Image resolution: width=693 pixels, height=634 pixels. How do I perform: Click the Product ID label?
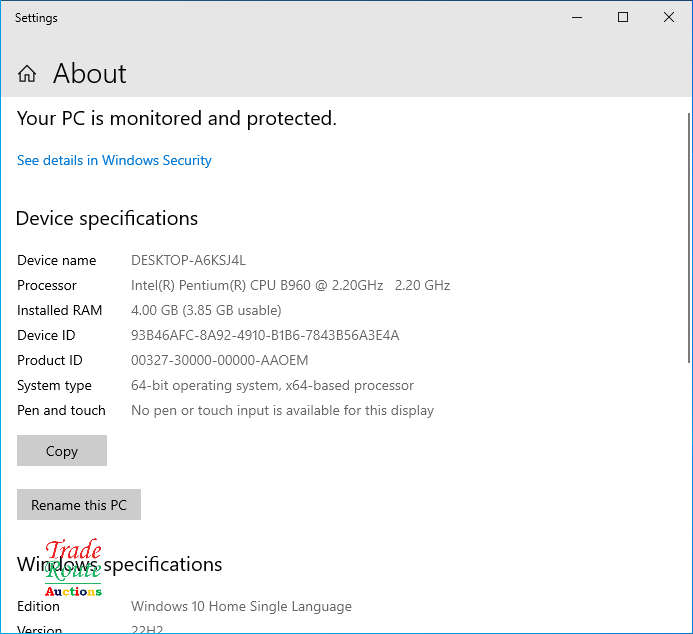tap(50, 361)
